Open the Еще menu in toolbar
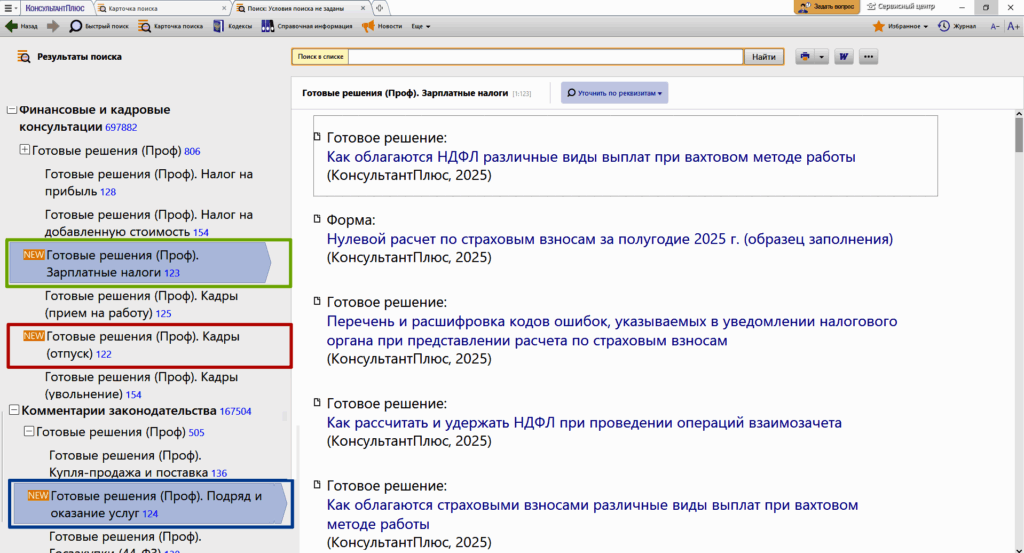Screen dimensions: 1024x553 (x=421, y=26)
